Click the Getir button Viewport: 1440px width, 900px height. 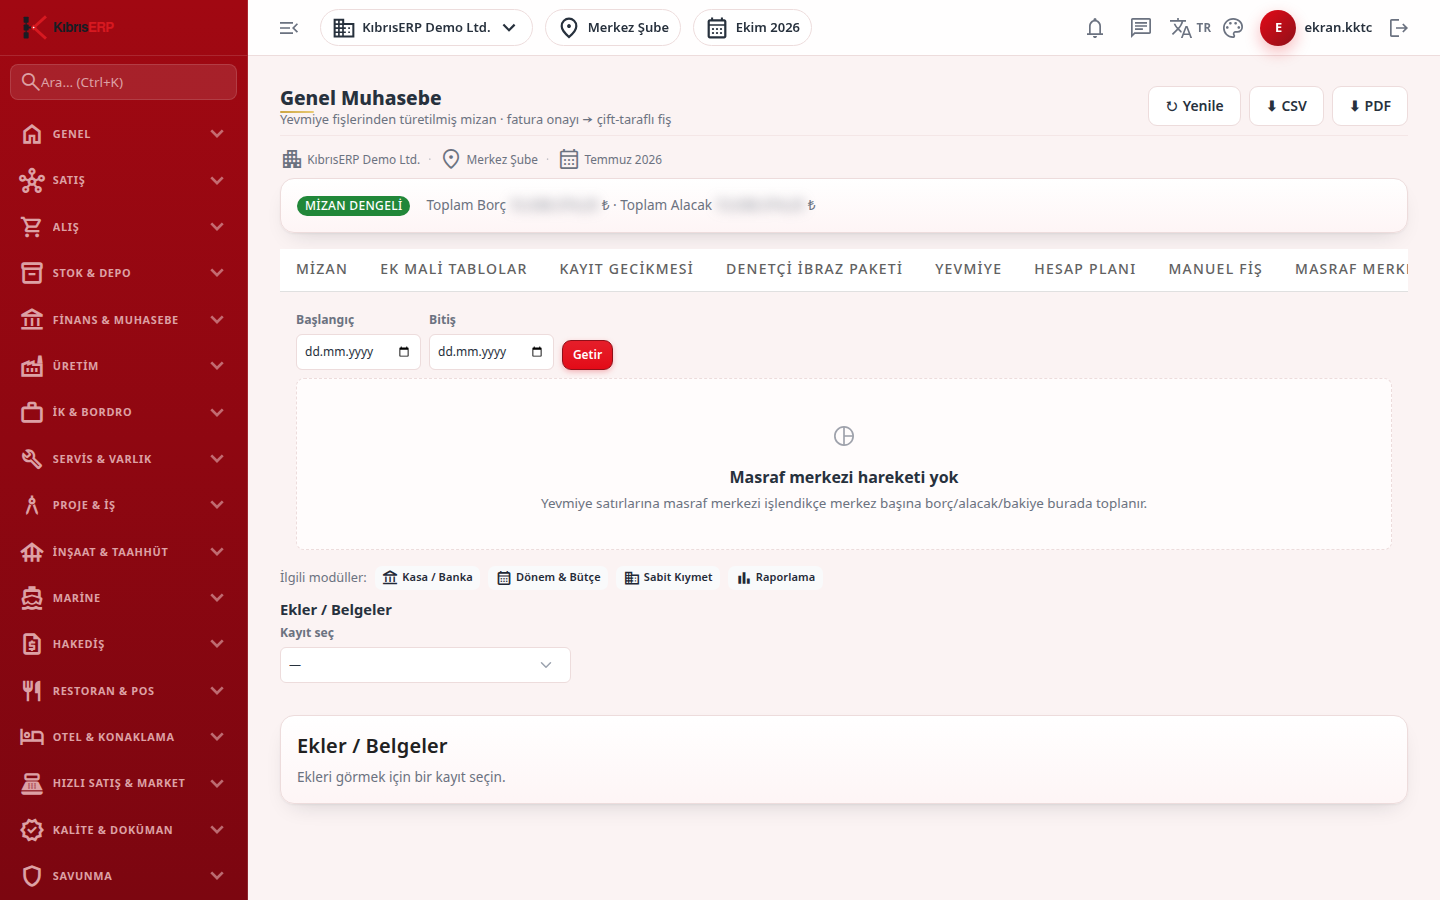587,355
